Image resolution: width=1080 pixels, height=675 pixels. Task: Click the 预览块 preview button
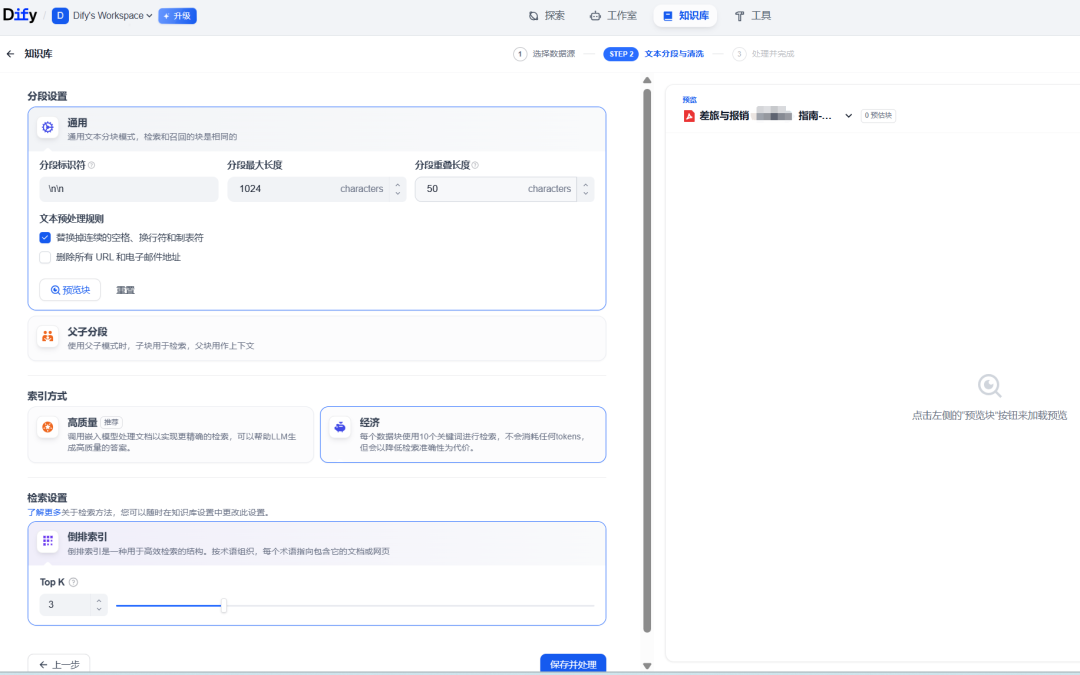point(70,290)
